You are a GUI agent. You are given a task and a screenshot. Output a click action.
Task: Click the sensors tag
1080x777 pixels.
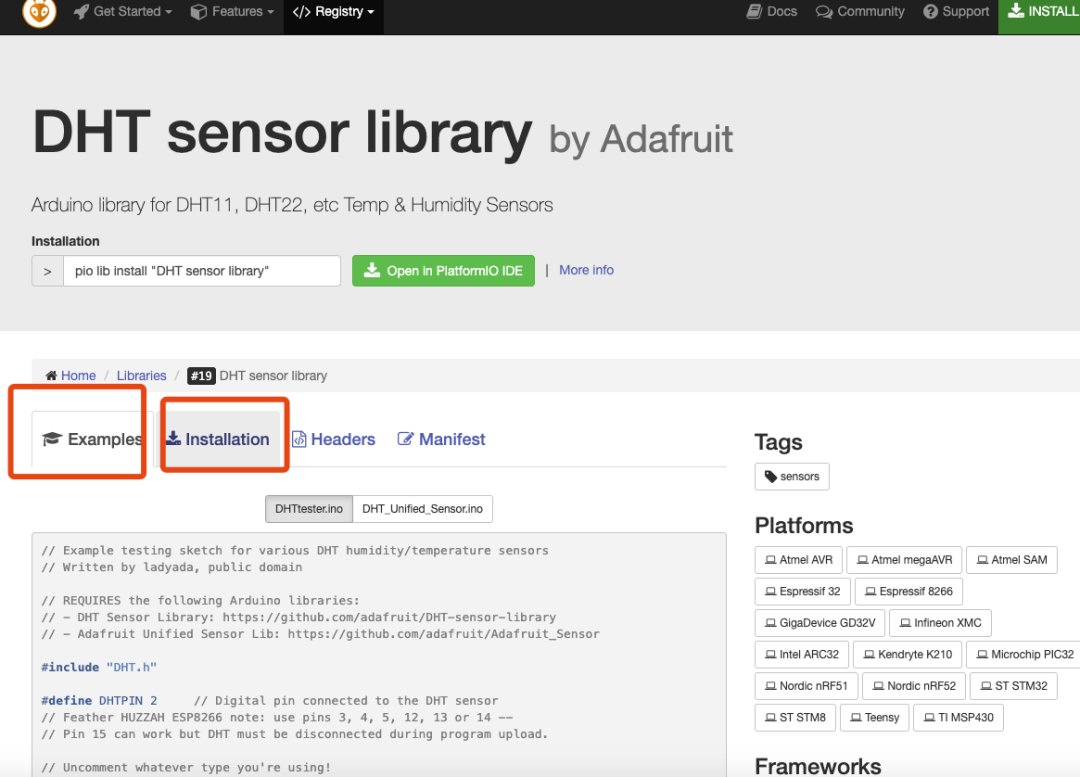(792, 477)
